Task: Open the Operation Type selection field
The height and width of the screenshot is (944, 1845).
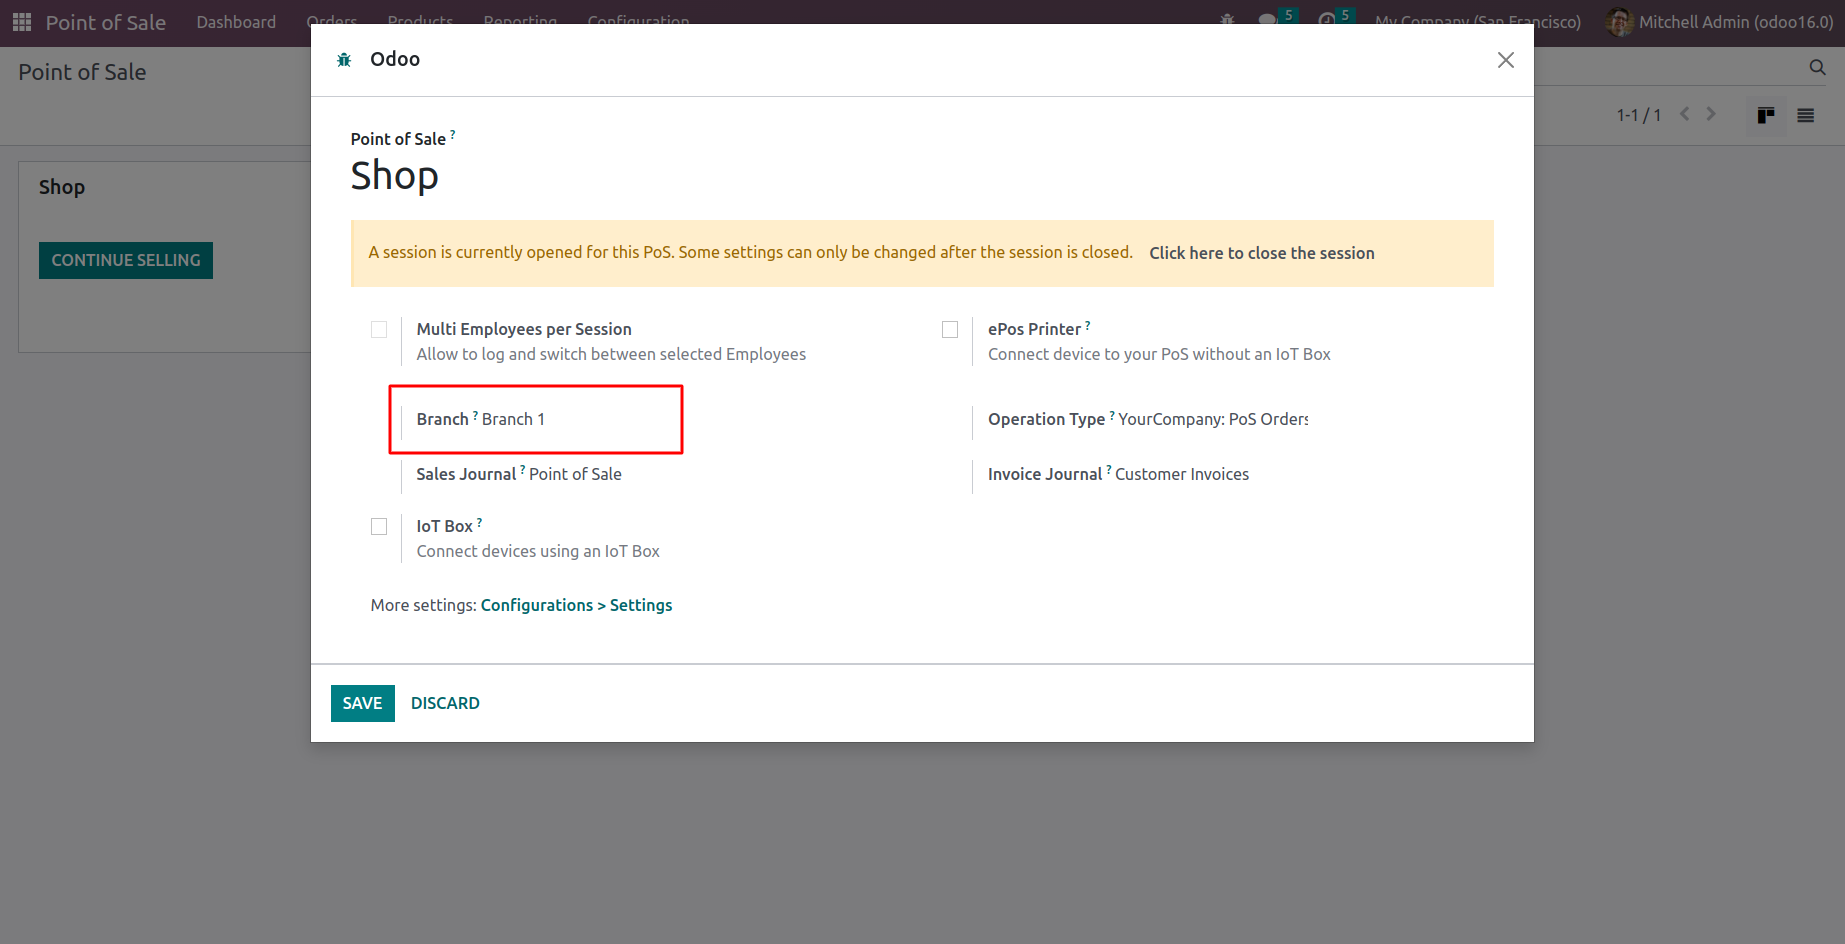Action: click(x=1212, y=420)
